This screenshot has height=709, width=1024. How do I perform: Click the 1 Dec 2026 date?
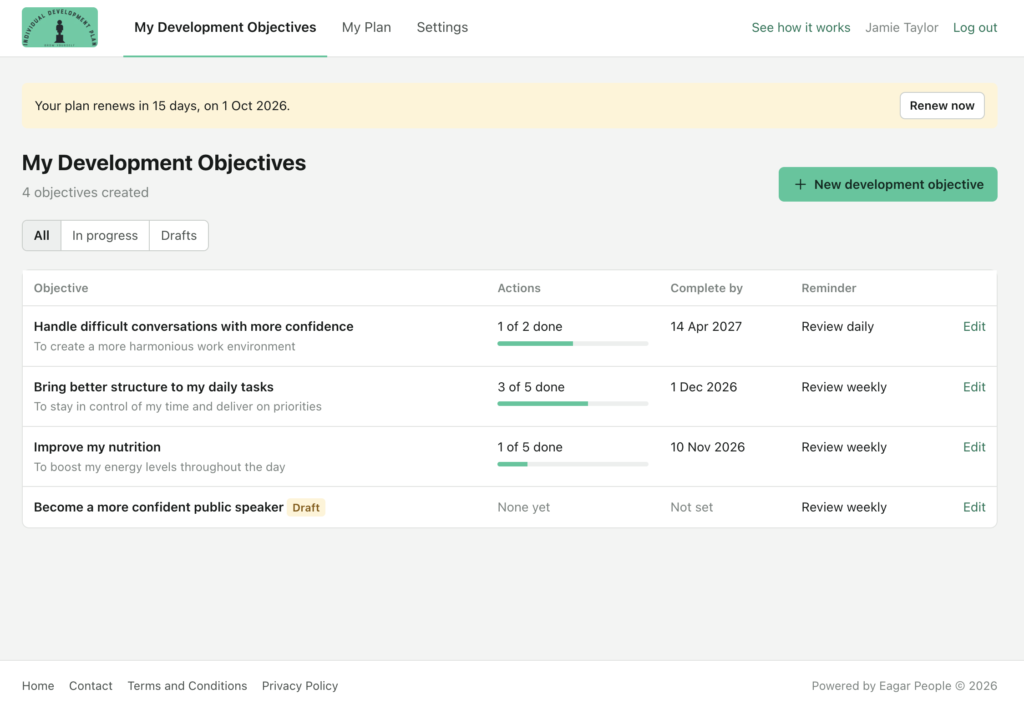(703, 387)
